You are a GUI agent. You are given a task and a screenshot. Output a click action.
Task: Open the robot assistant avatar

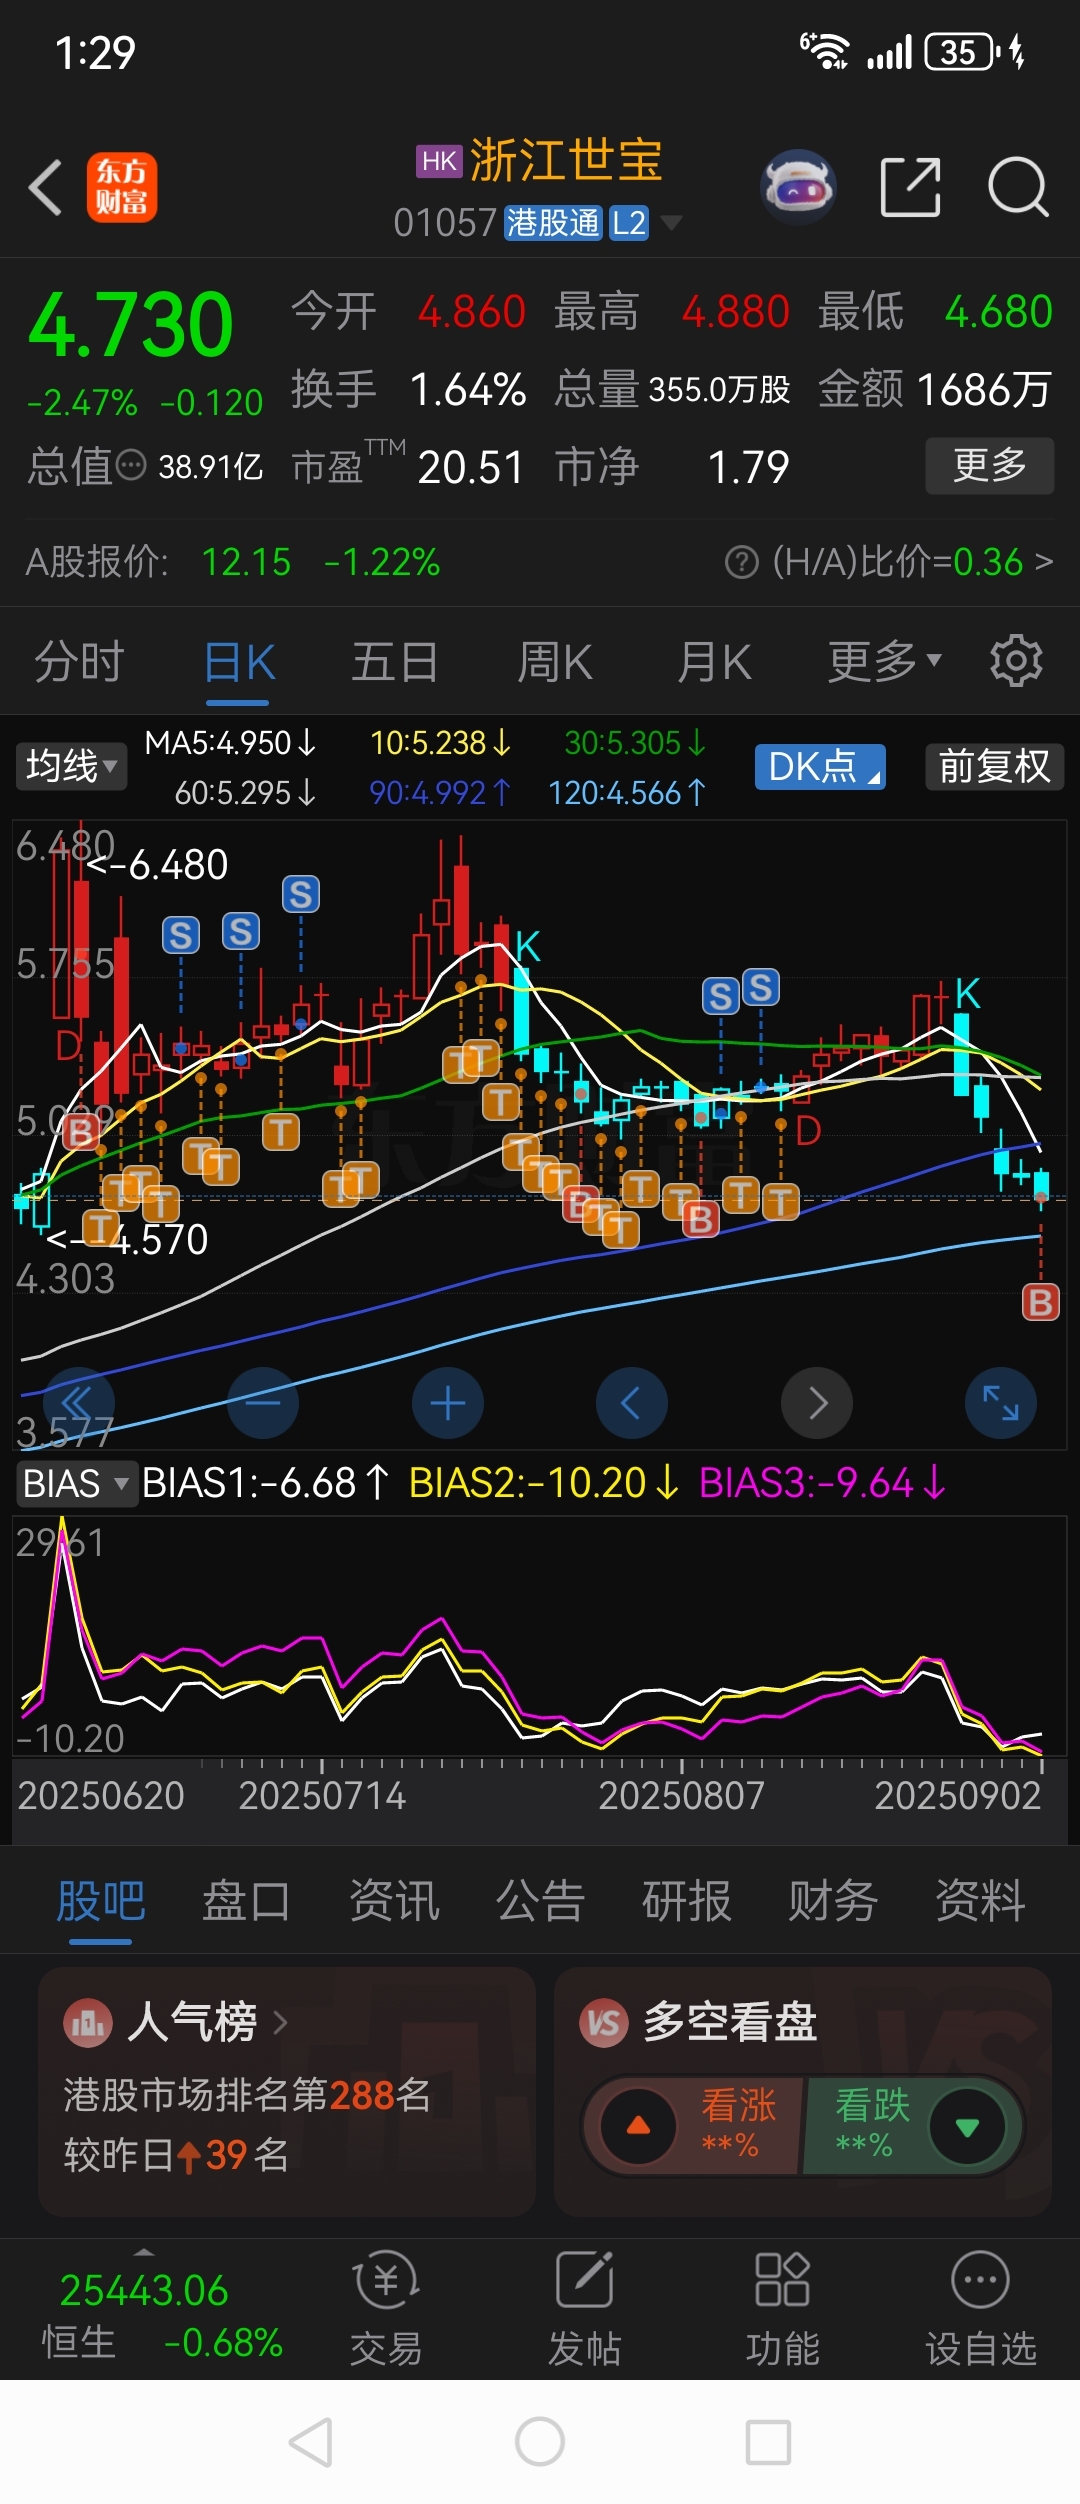pyautogui.click(x=798, y=186)
